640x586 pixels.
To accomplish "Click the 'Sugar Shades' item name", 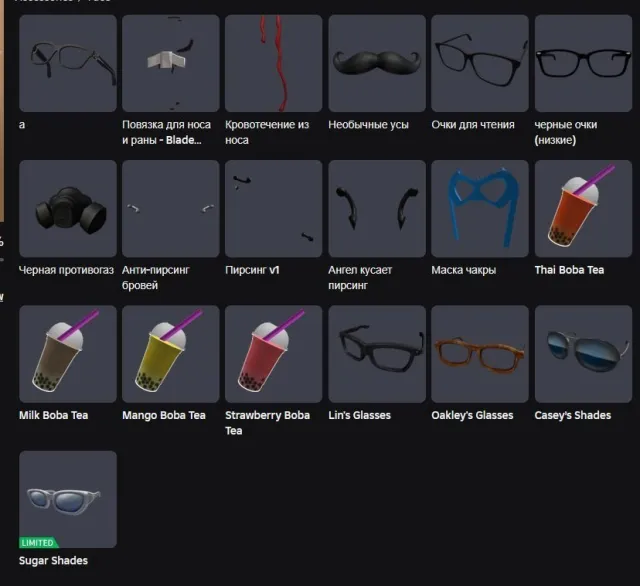I will (x=53, y=560).
